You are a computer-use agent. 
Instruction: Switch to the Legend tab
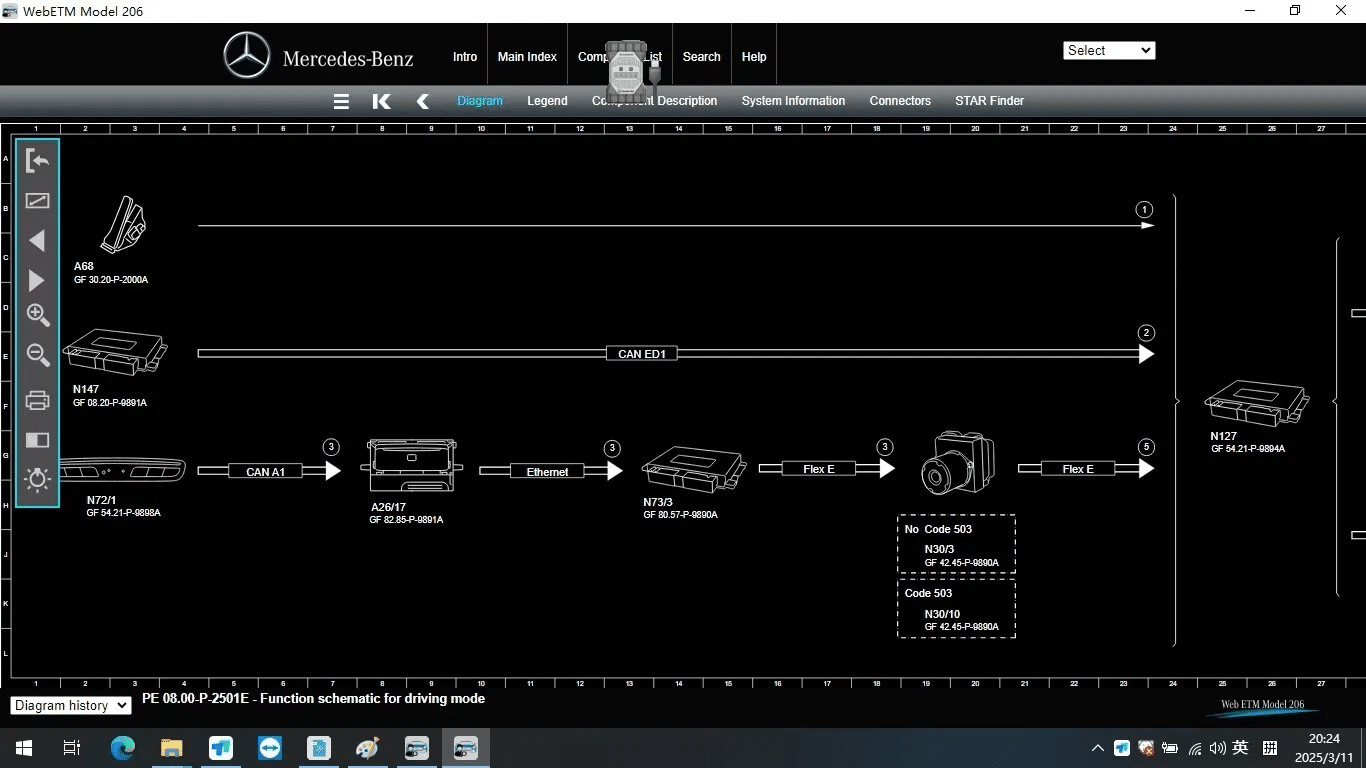[x=547, y=101]
